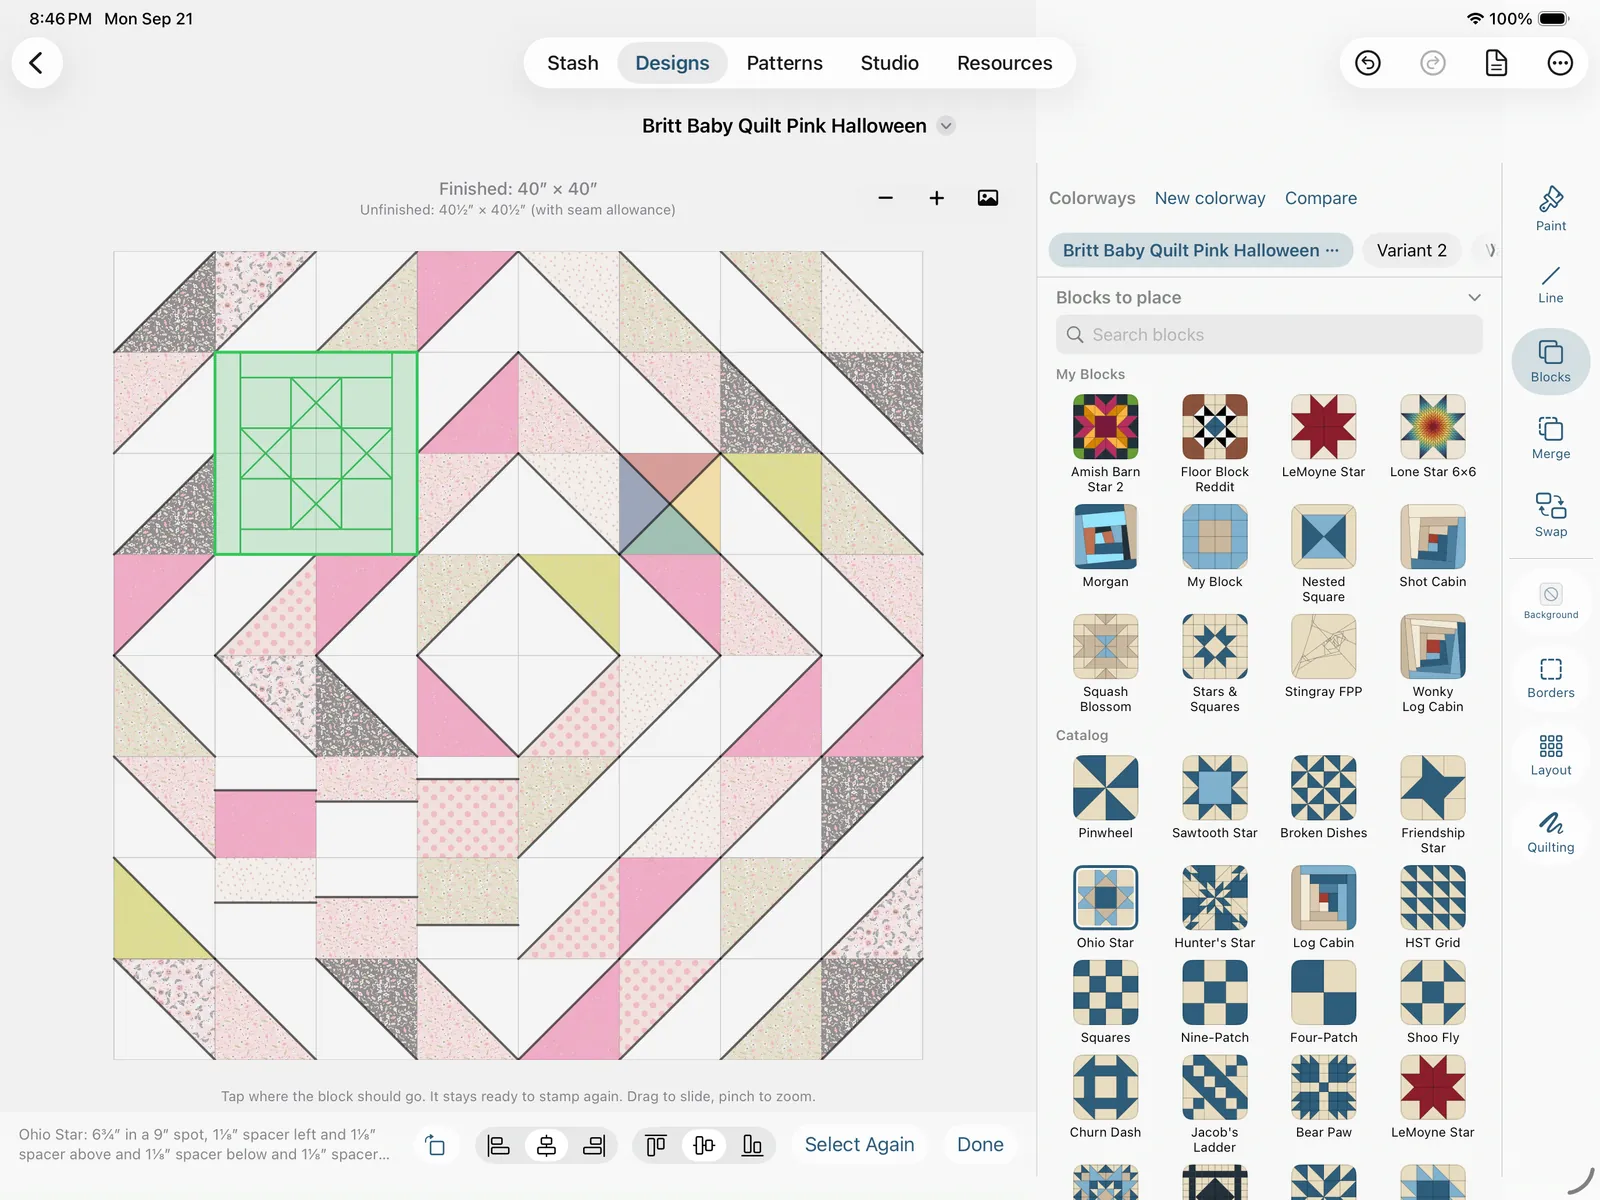Expand the design title dropdown chevron
This screenshot has width=1600, height=1200.
click(x=946, y=126)
